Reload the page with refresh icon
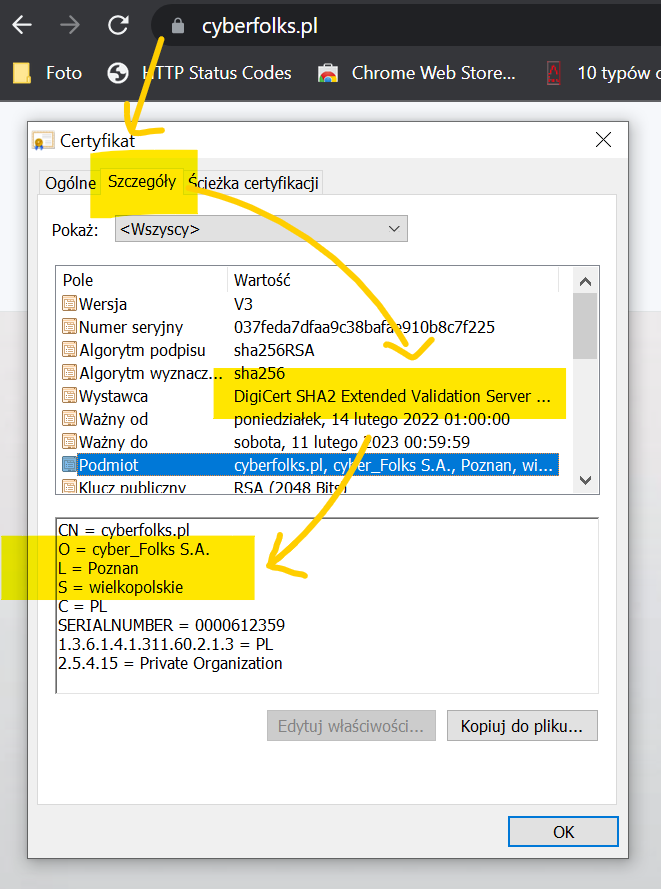 (x=118, y=26)
